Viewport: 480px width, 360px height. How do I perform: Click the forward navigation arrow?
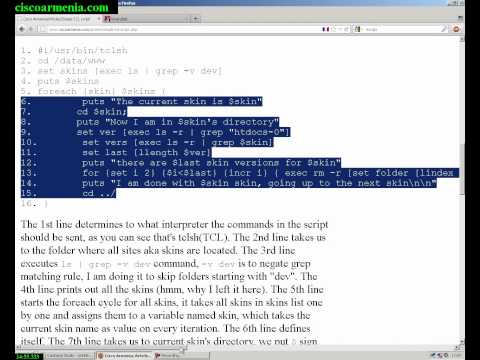(31, 29)
